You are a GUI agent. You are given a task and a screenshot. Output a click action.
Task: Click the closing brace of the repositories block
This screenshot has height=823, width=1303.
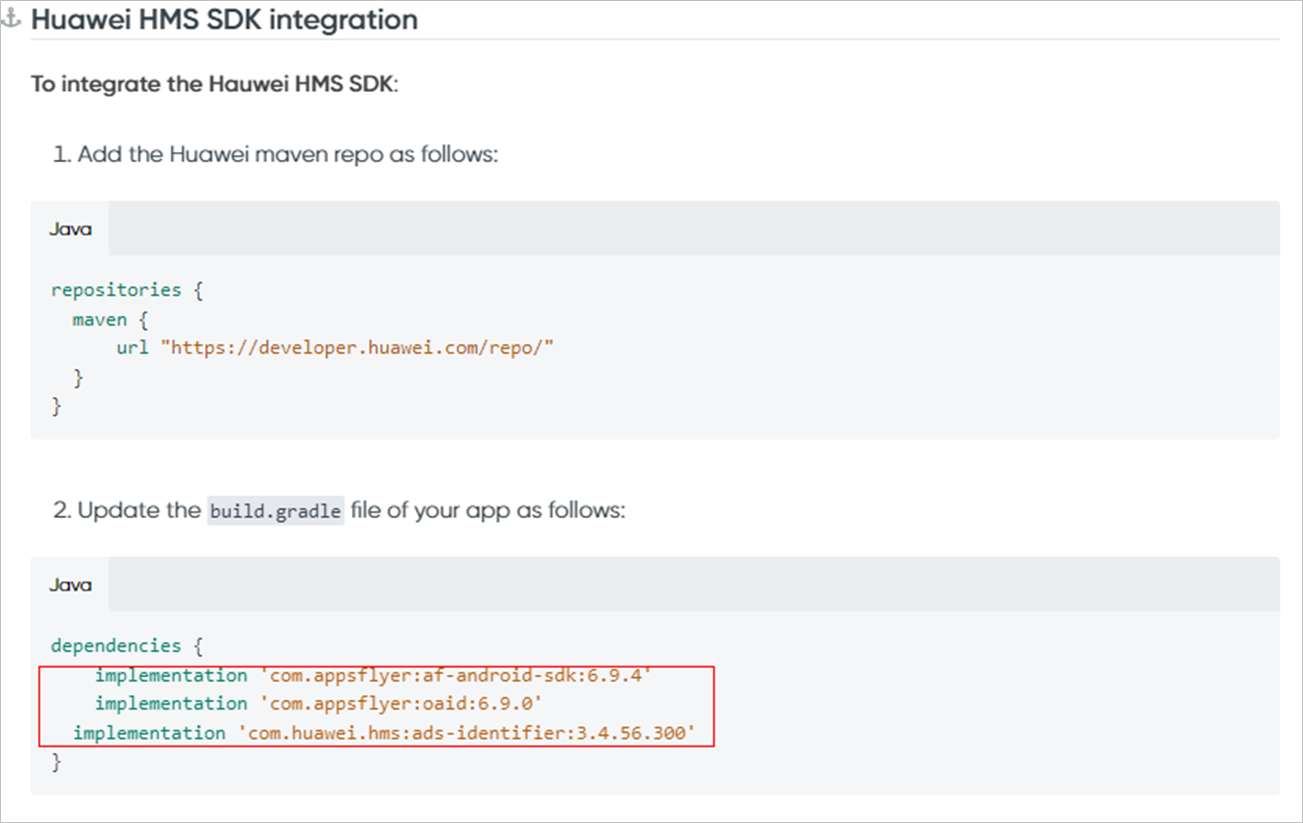click(56, 406)
